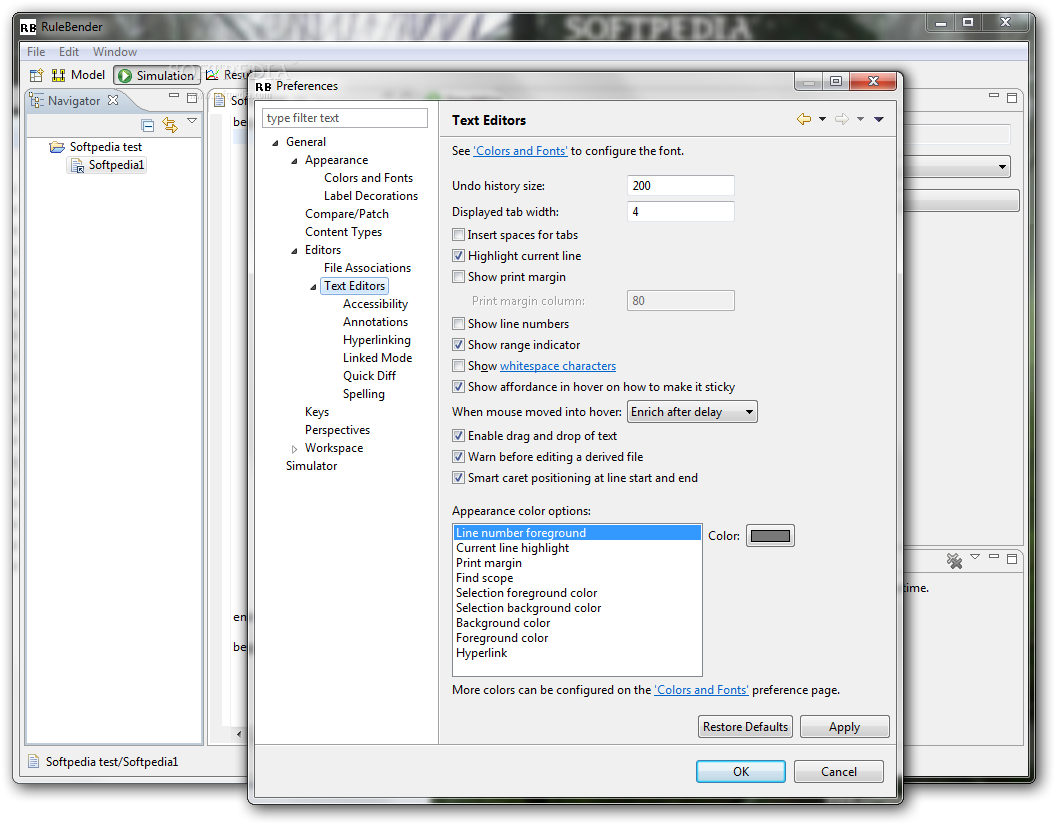Toggle Show affordance in hover checkbox
This screenshot has width=1056, height=825.
point(459,386)
